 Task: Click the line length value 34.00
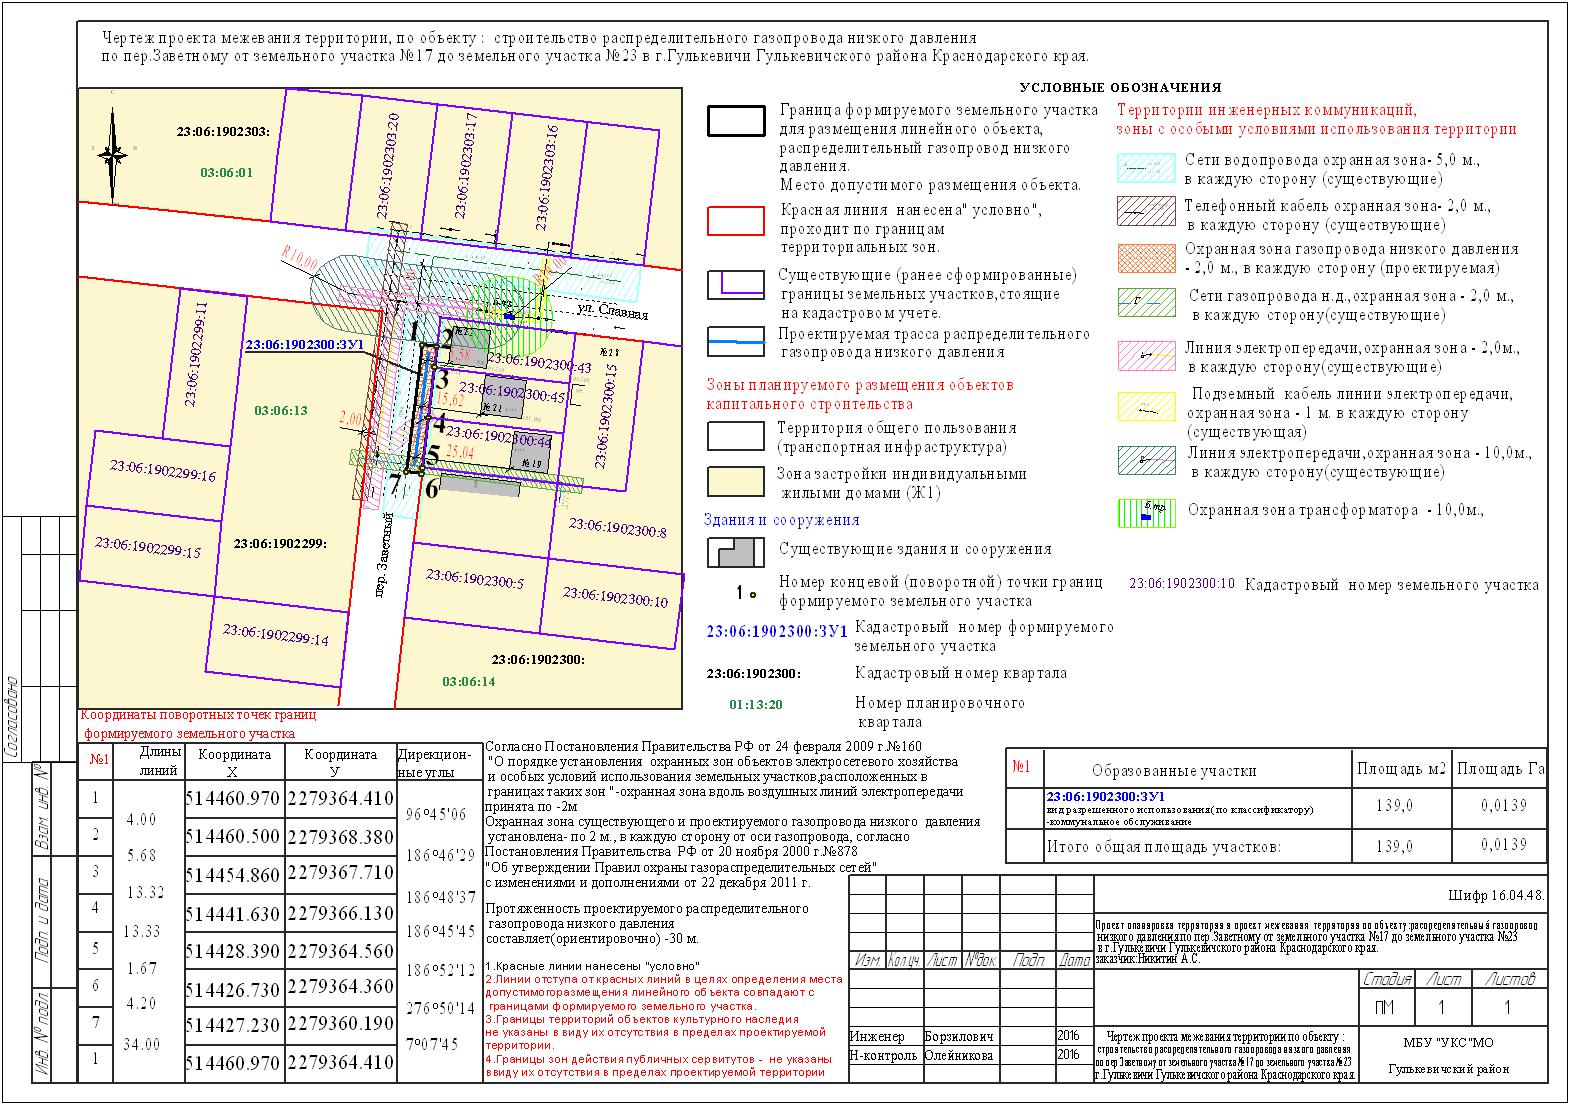tap(141, 1044)
